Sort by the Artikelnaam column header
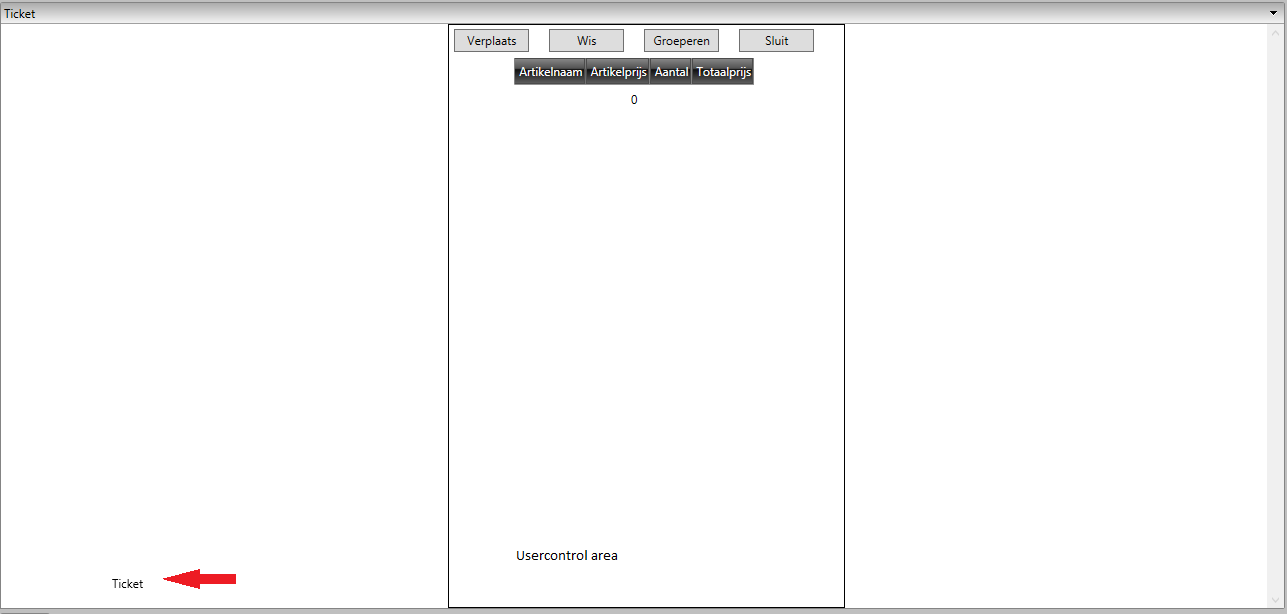 [x=550, y=72]
